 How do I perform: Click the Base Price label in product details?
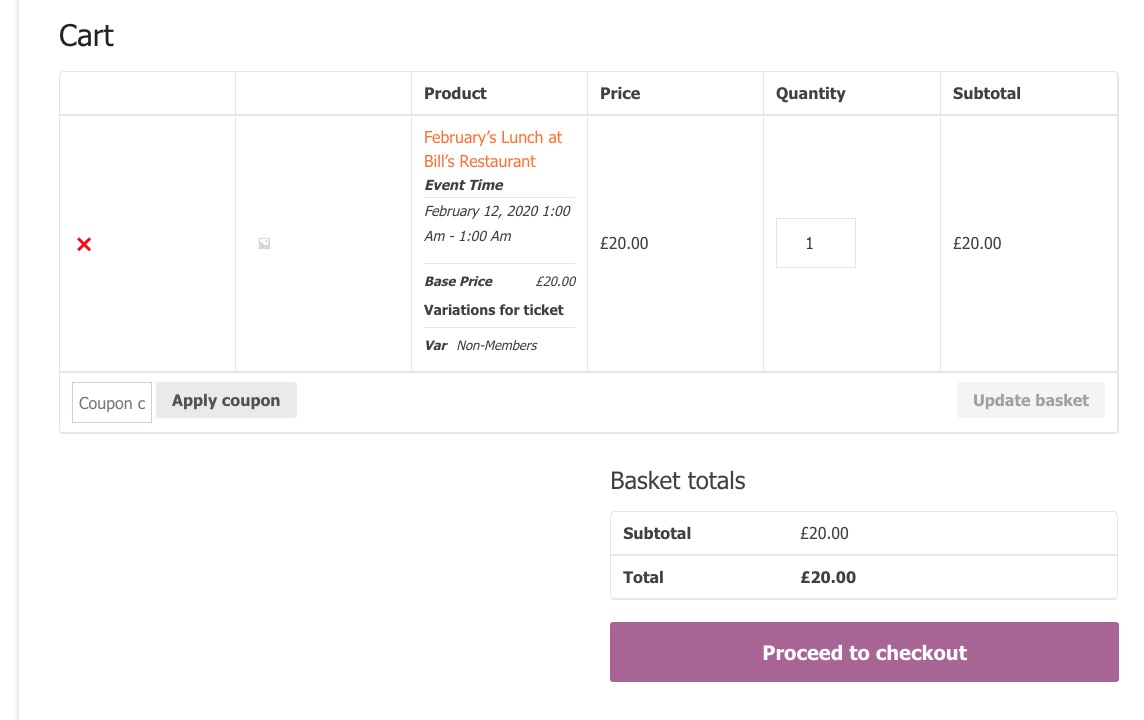[x=458, y=282]
